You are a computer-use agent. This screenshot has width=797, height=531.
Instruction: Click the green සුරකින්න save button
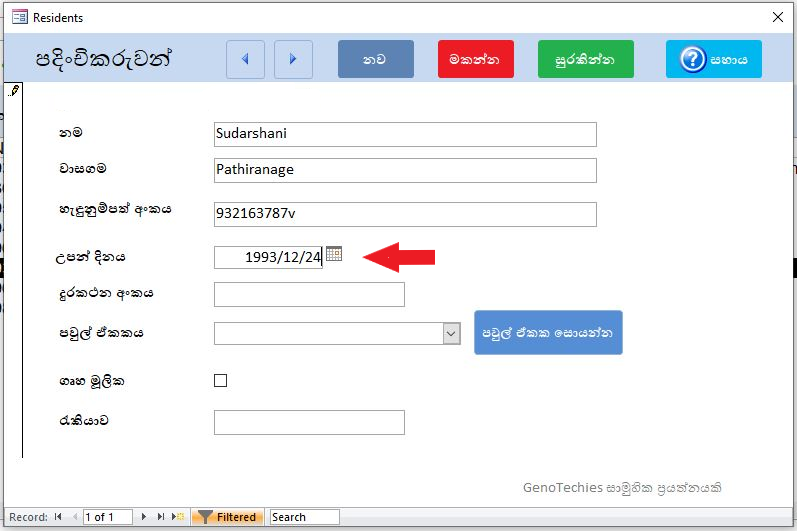[586, 59]
